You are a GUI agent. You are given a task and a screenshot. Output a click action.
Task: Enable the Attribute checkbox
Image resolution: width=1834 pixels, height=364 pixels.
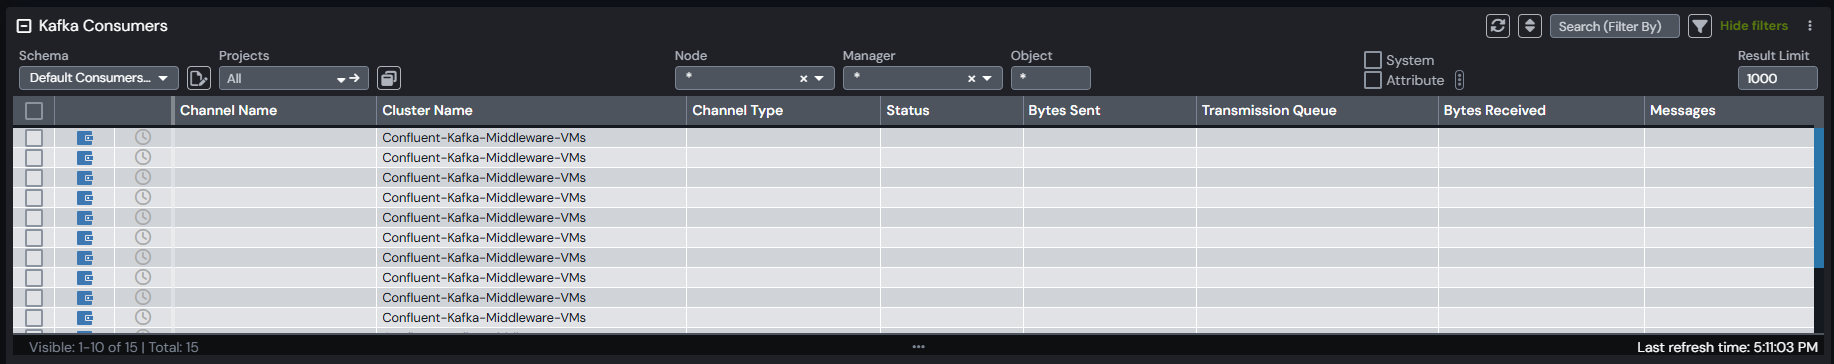pyautogui.click(x=1373, y=80)
